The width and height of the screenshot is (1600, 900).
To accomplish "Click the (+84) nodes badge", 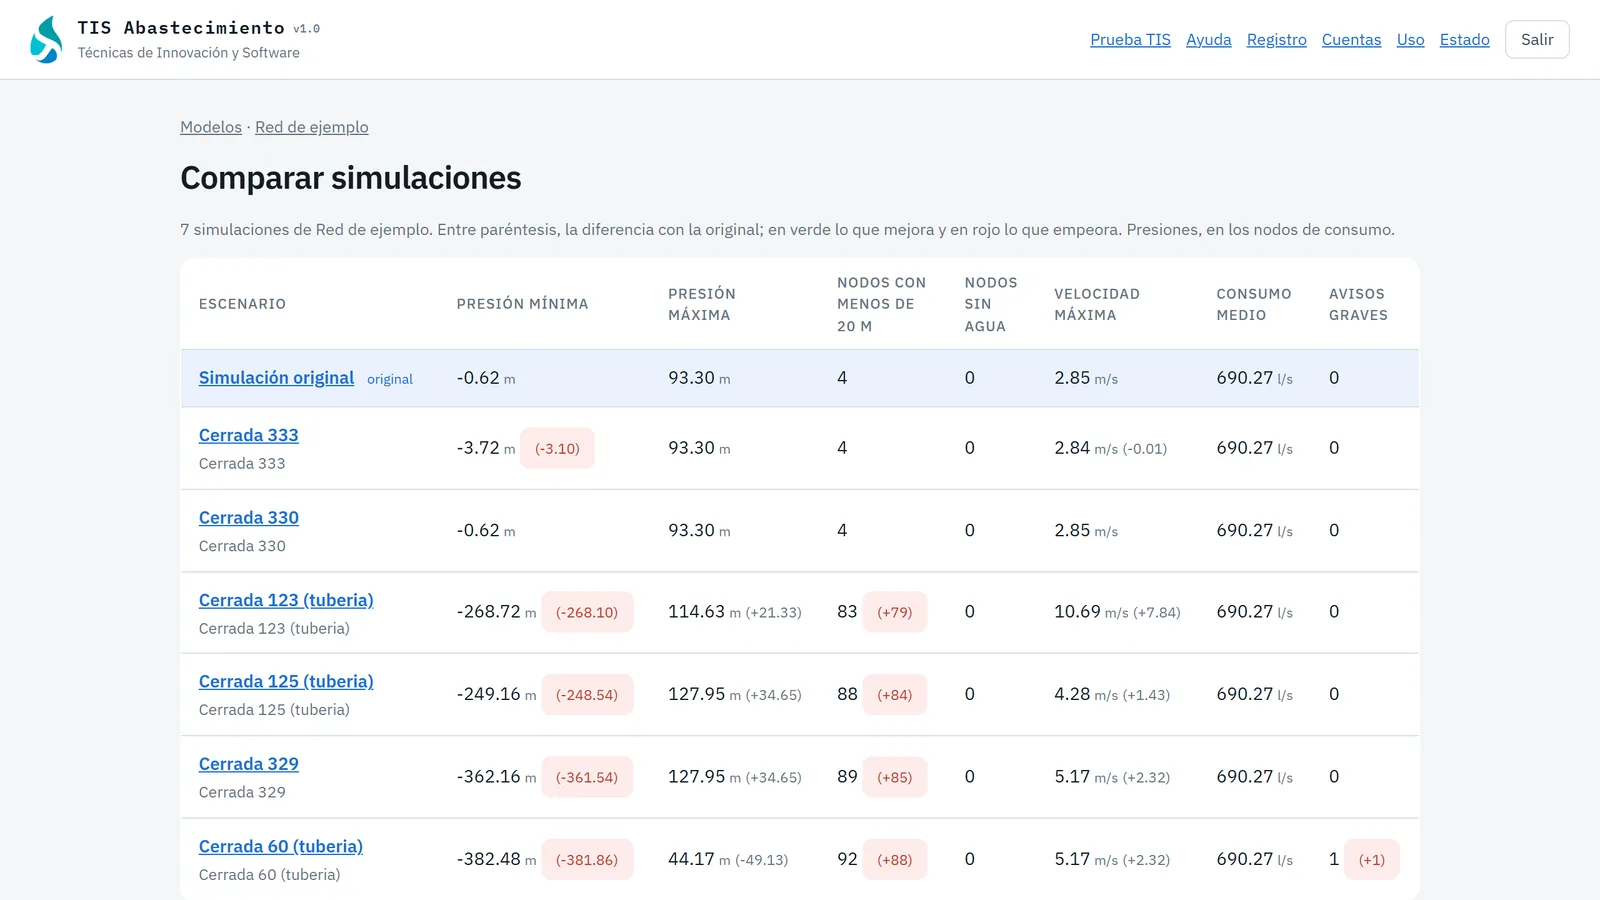I will (x=895, y=694).
